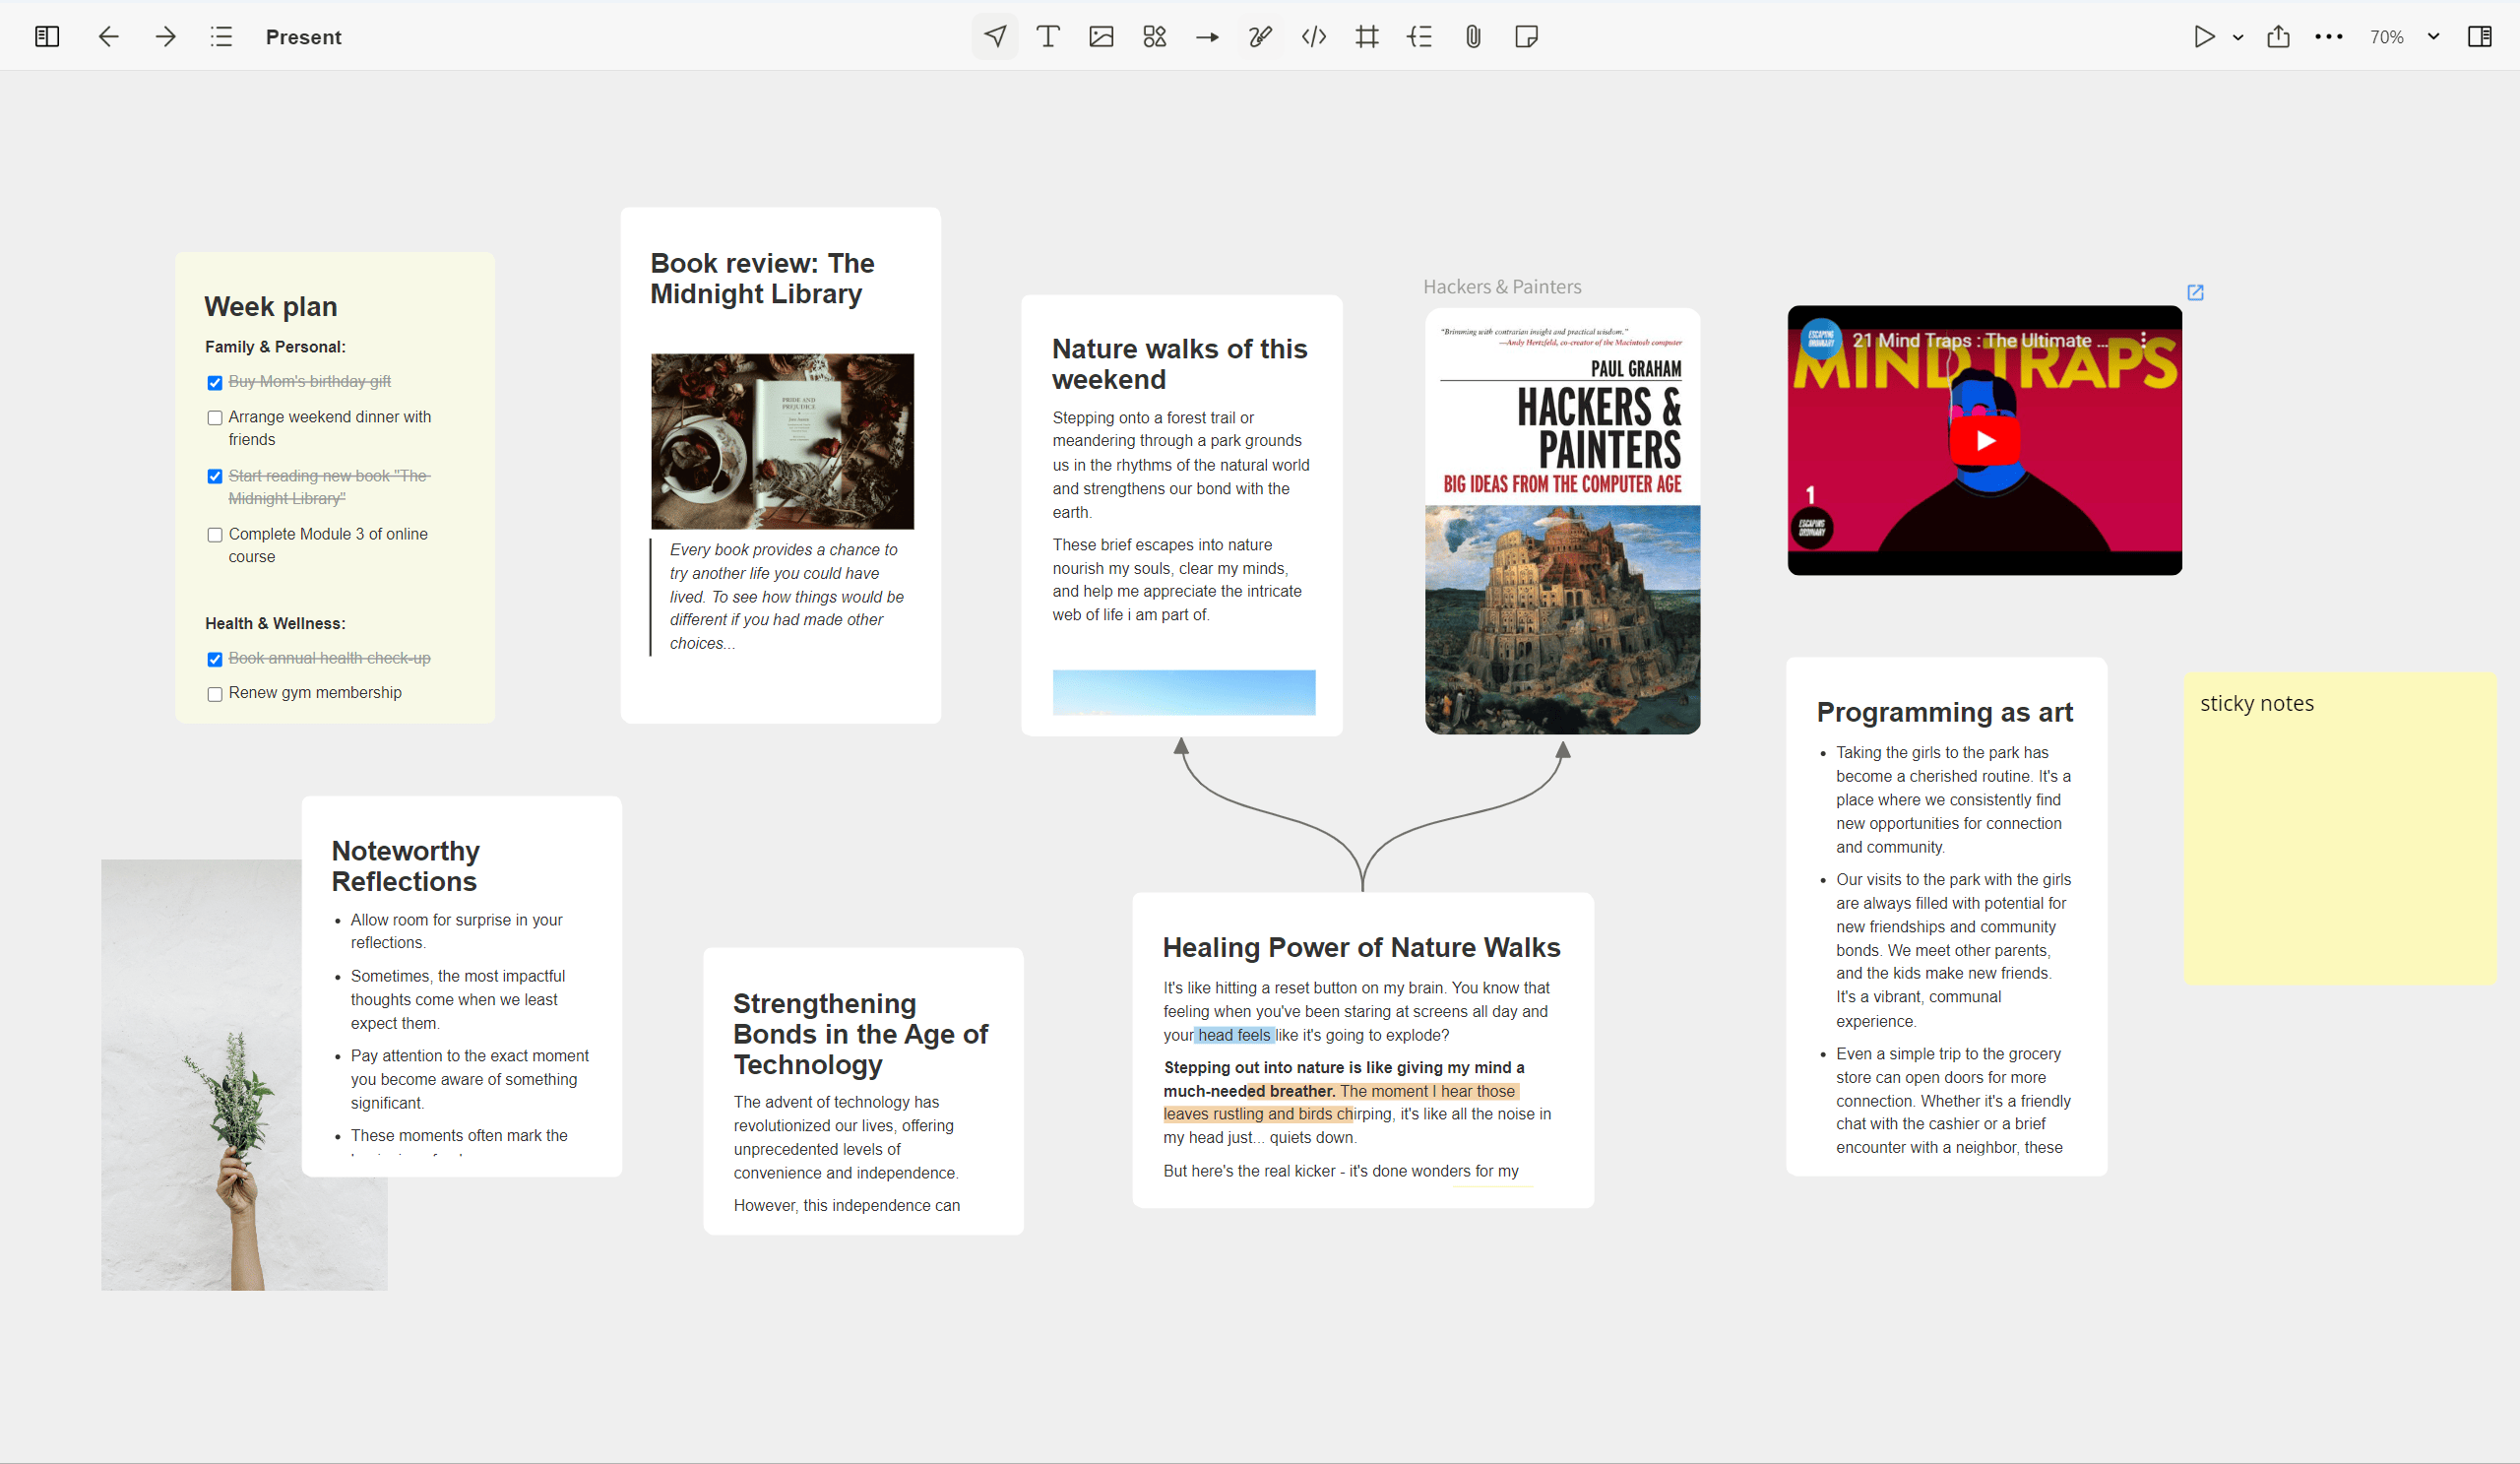Select the sky image in Nature walks
Screen dimensions: 2520x1464
coord(1184,692)
